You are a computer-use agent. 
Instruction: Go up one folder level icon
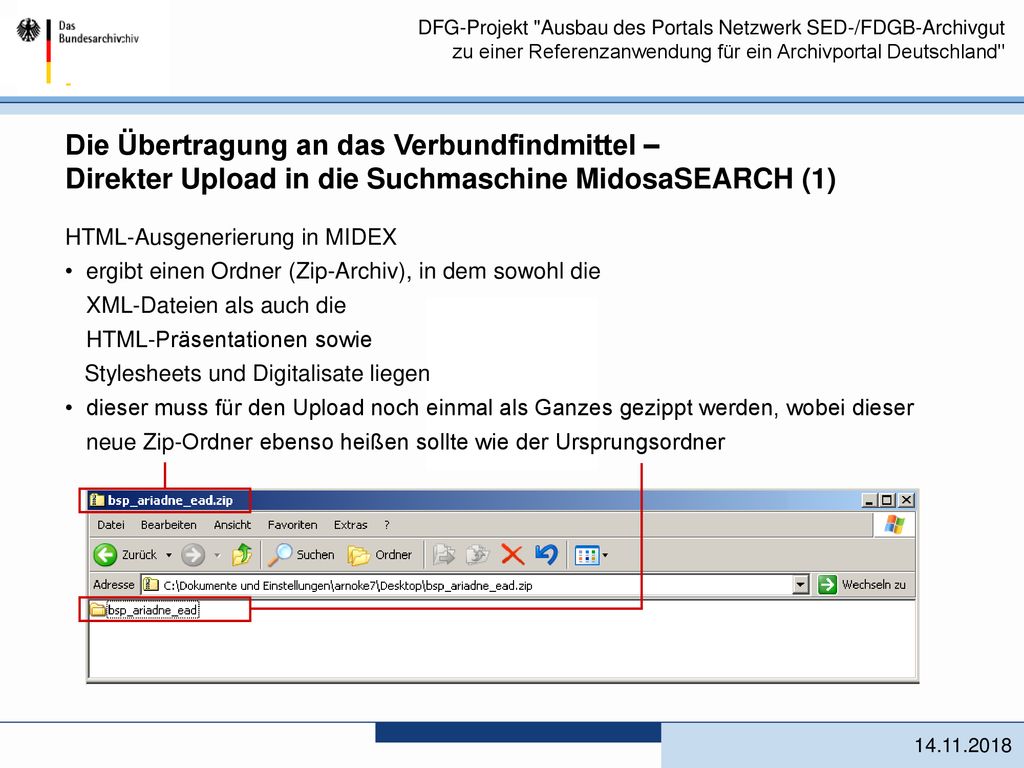pos(242,554)
